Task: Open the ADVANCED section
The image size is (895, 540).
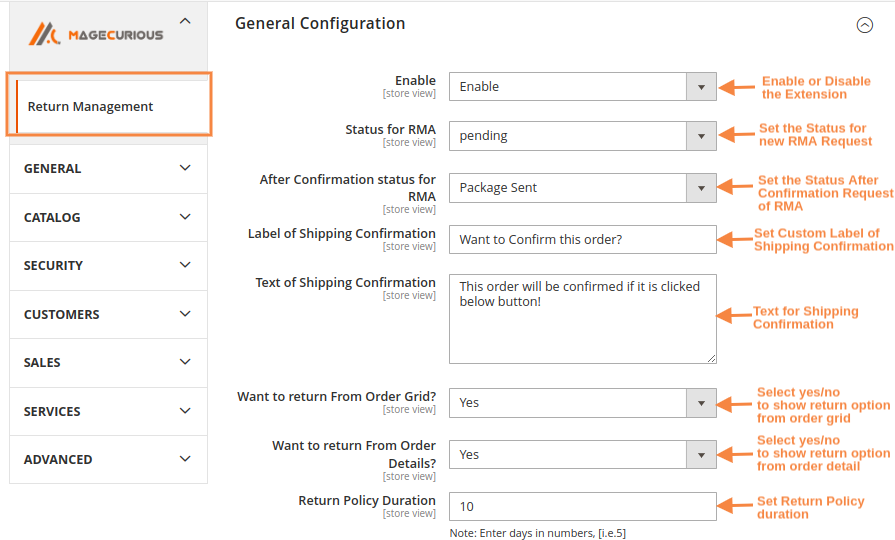Action: click(x=108, y=459)
